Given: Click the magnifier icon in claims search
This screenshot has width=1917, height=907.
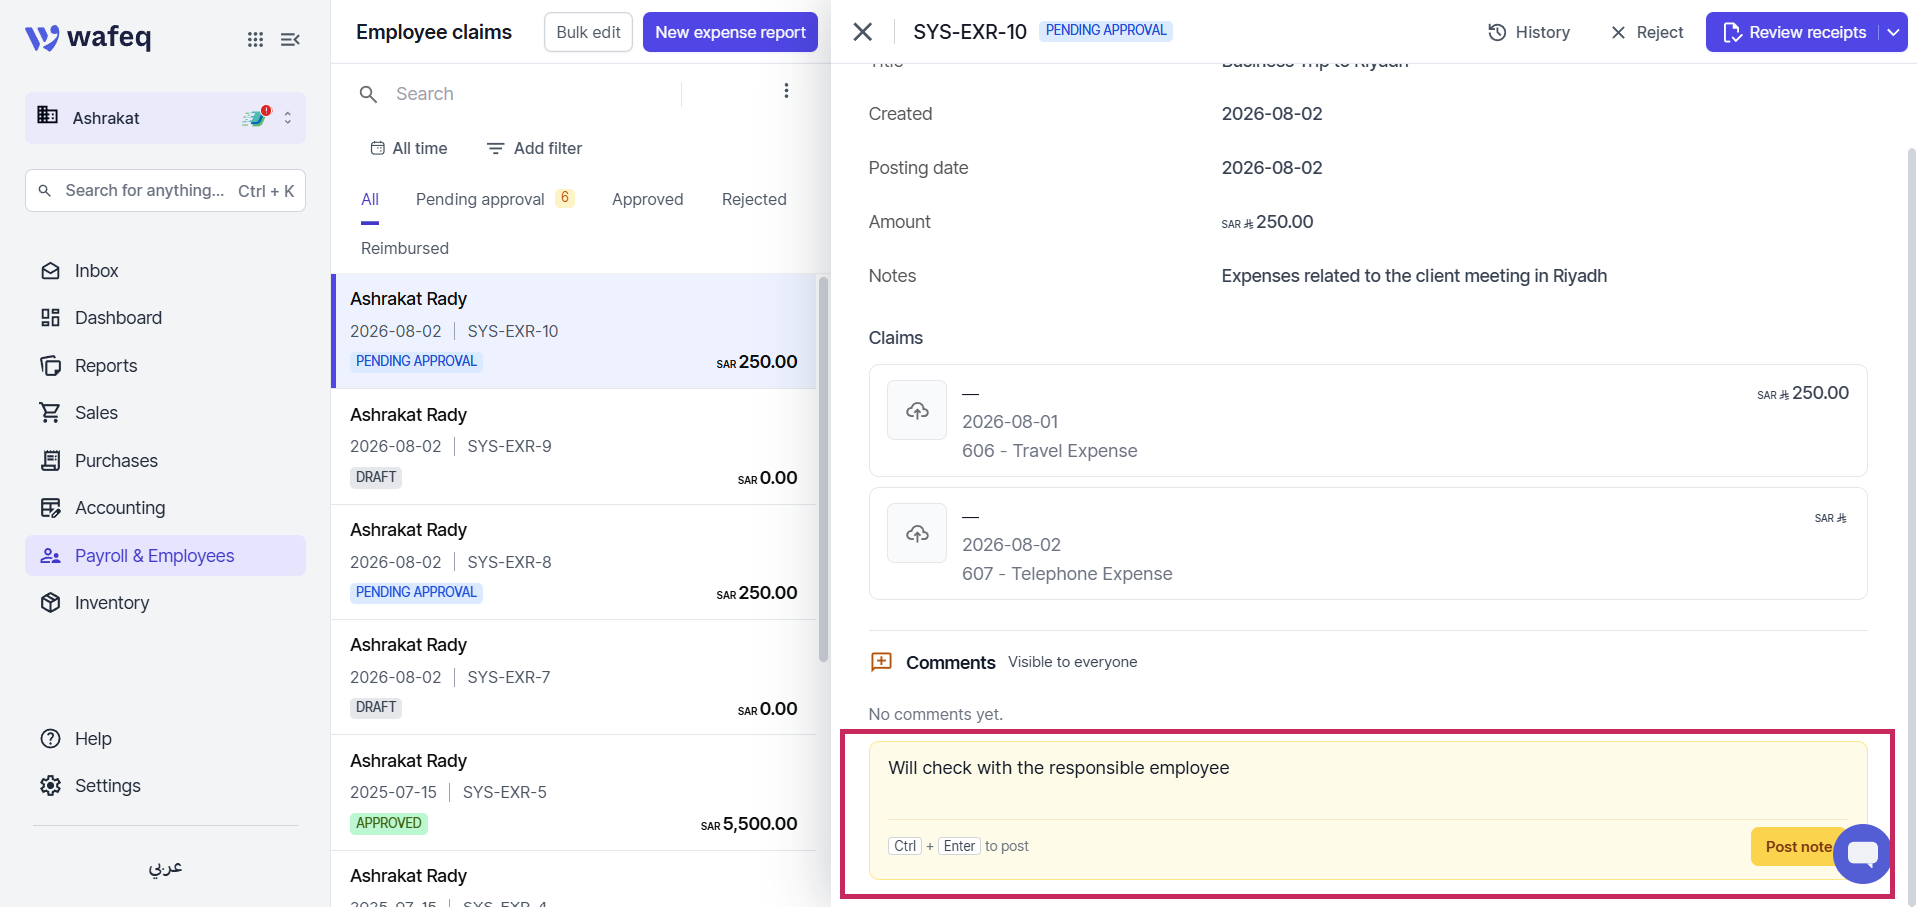Looking at the screenshot, I should 368,94.
